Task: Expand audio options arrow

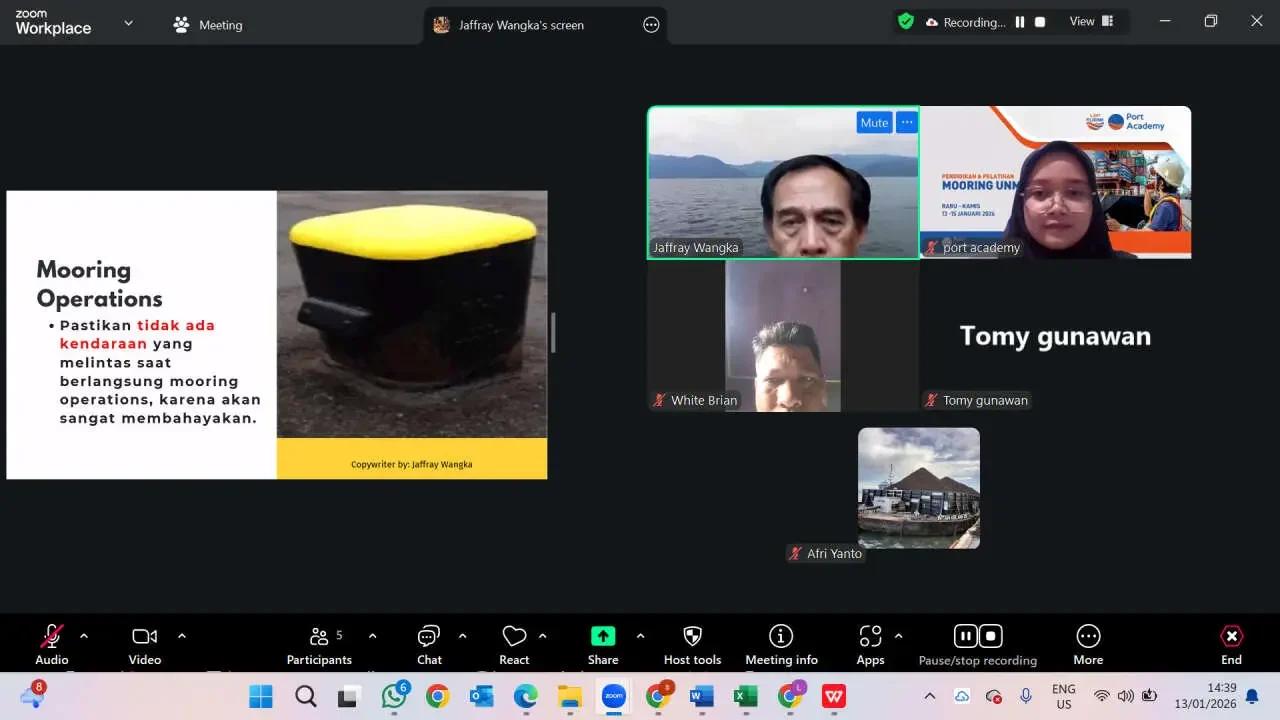Action: point(84,636)
